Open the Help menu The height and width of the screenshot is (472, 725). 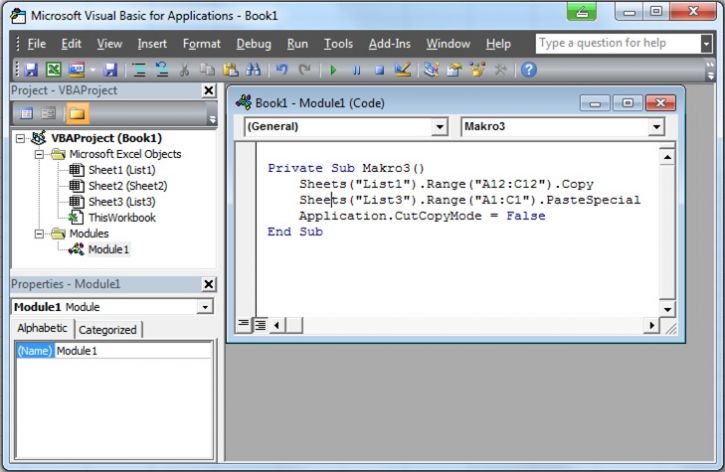[x=498, y=44]
